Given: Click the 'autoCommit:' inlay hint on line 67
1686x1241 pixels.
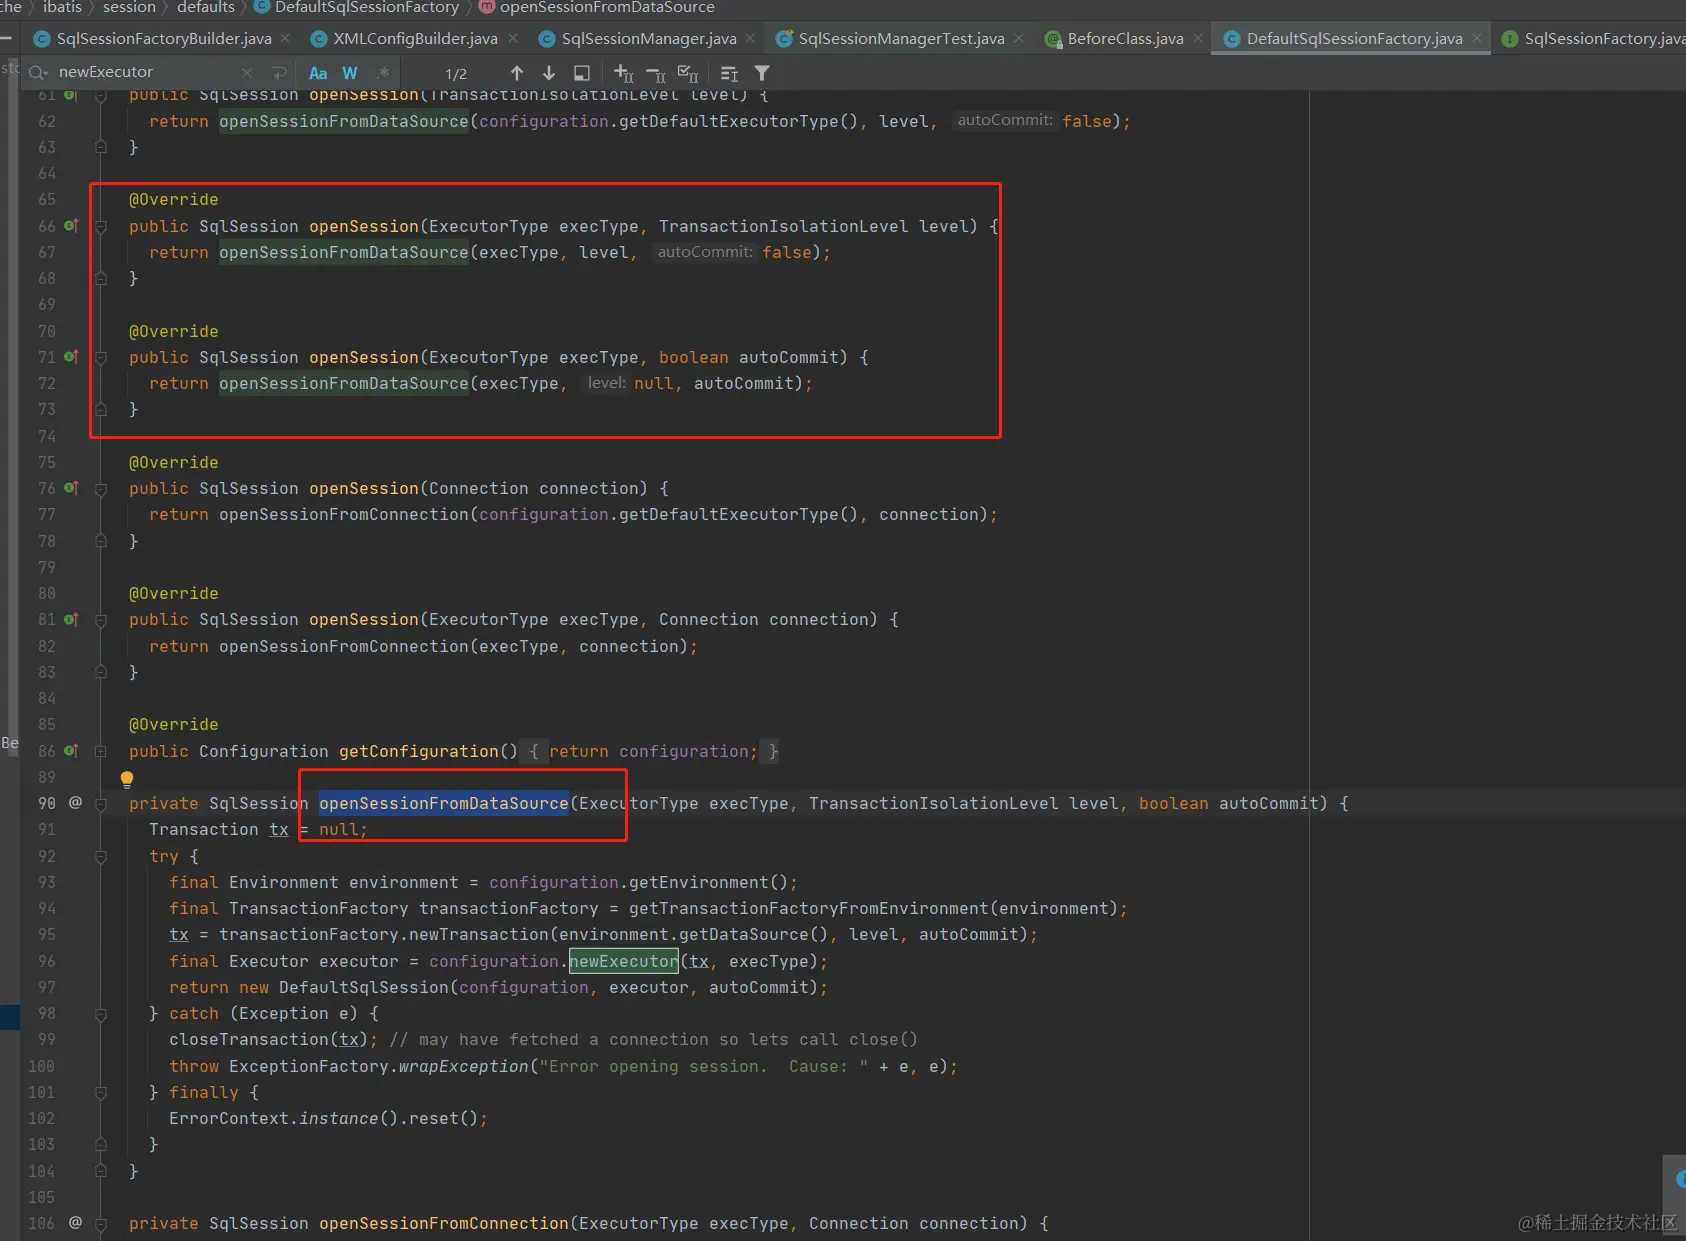Looking at the screenshot, I should coord(705,252).
